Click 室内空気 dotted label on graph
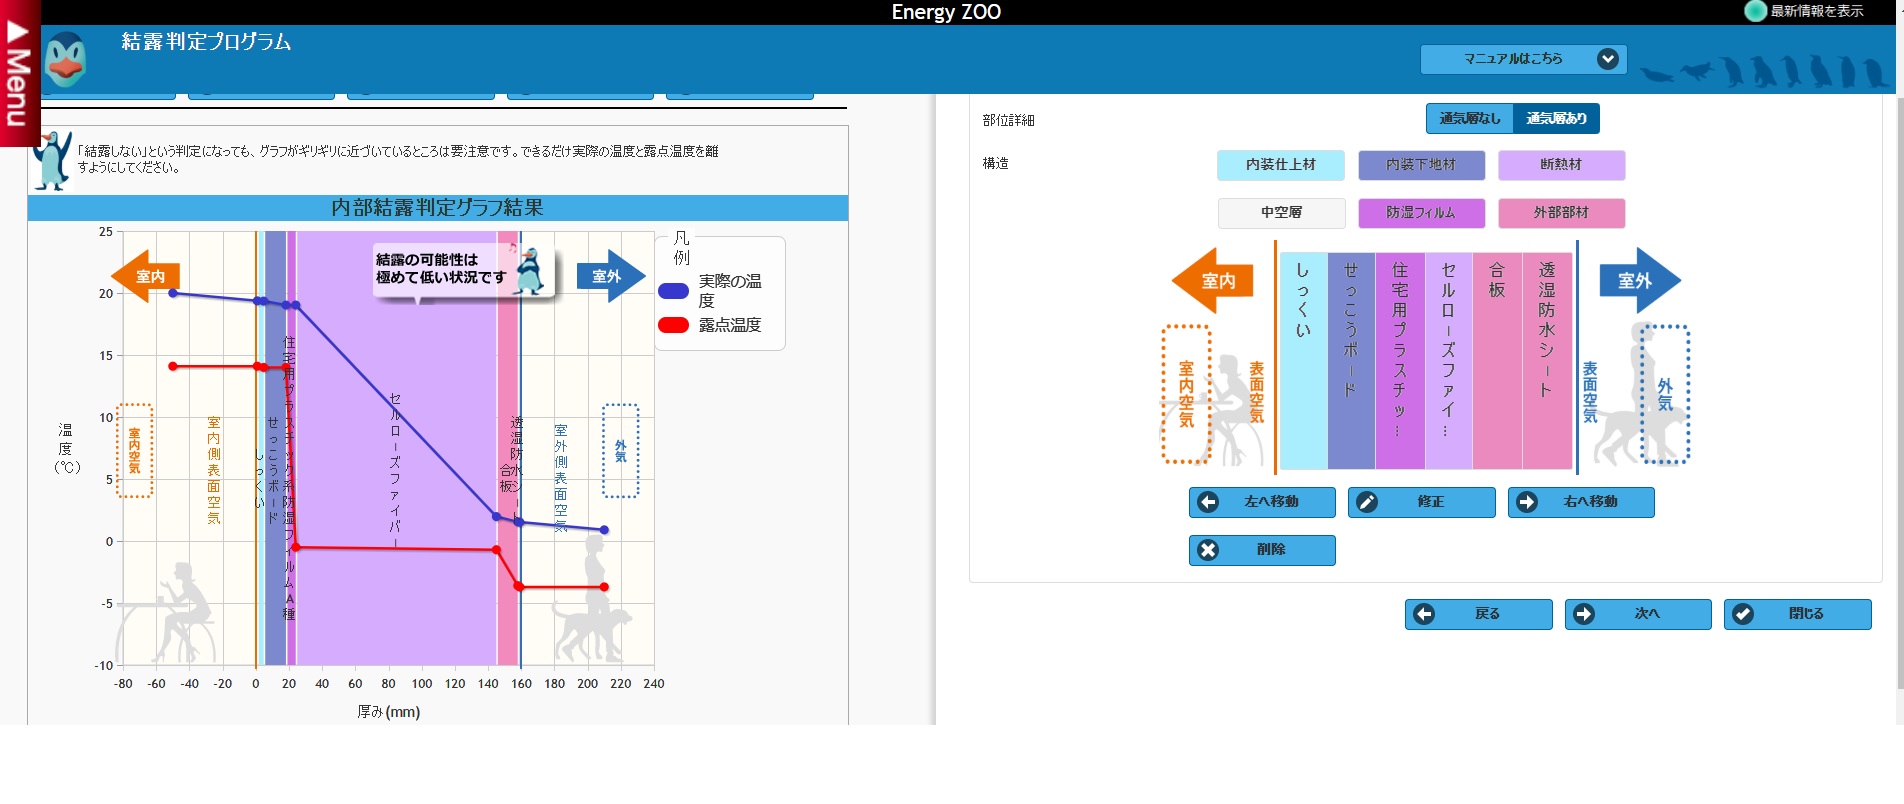1904x804 pixels. [x=135, y=451]
